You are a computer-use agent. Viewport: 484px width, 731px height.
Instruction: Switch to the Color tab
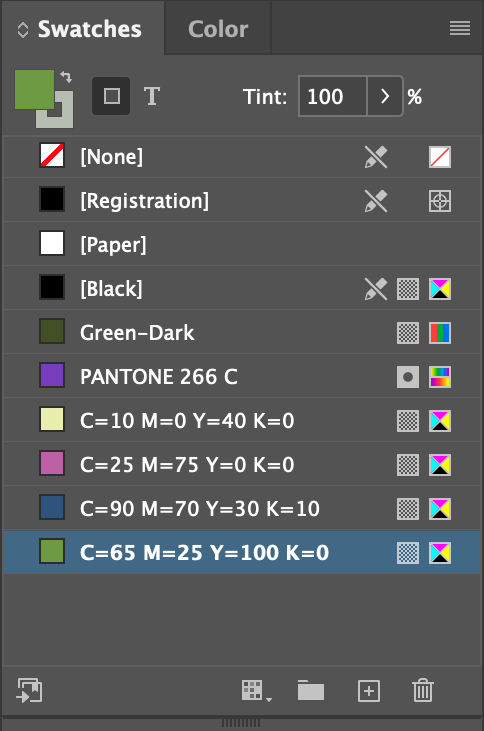(218, 29)
